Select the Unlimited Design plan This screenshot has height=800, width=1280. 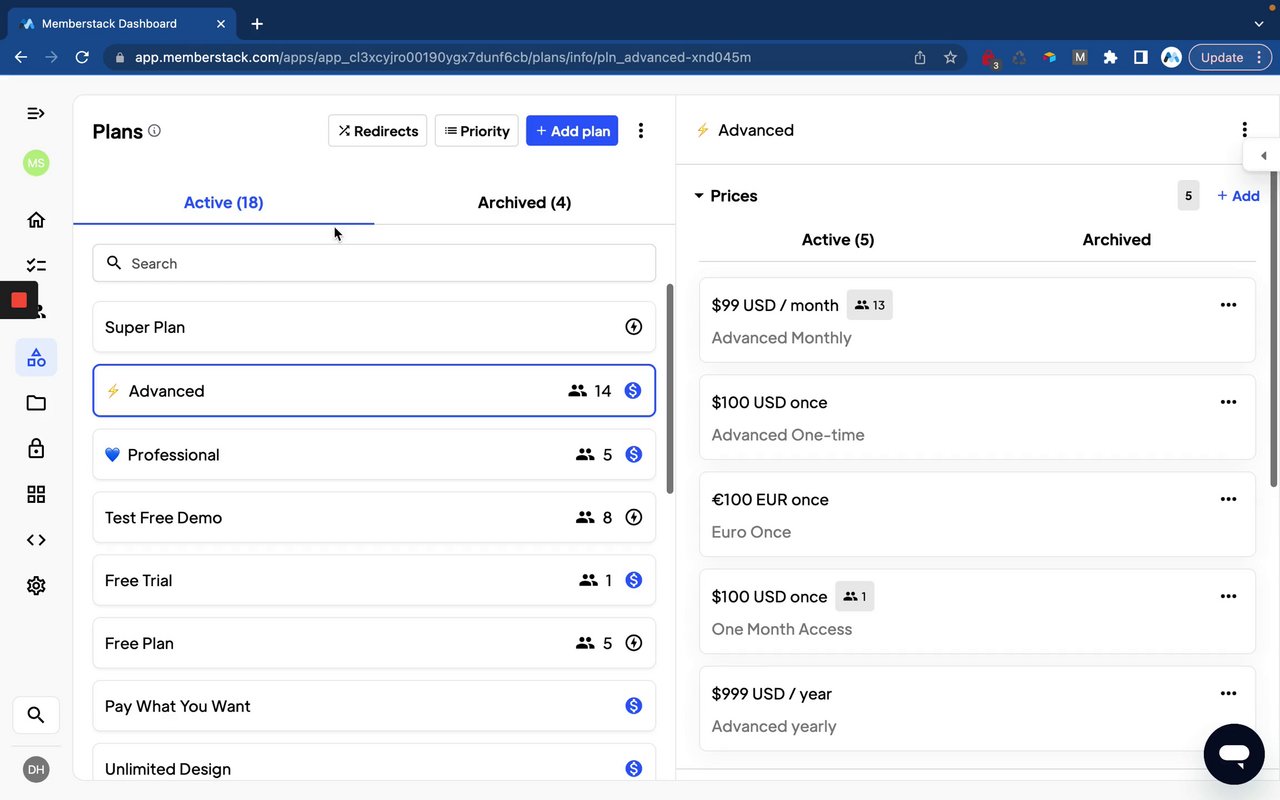(374, 762)
